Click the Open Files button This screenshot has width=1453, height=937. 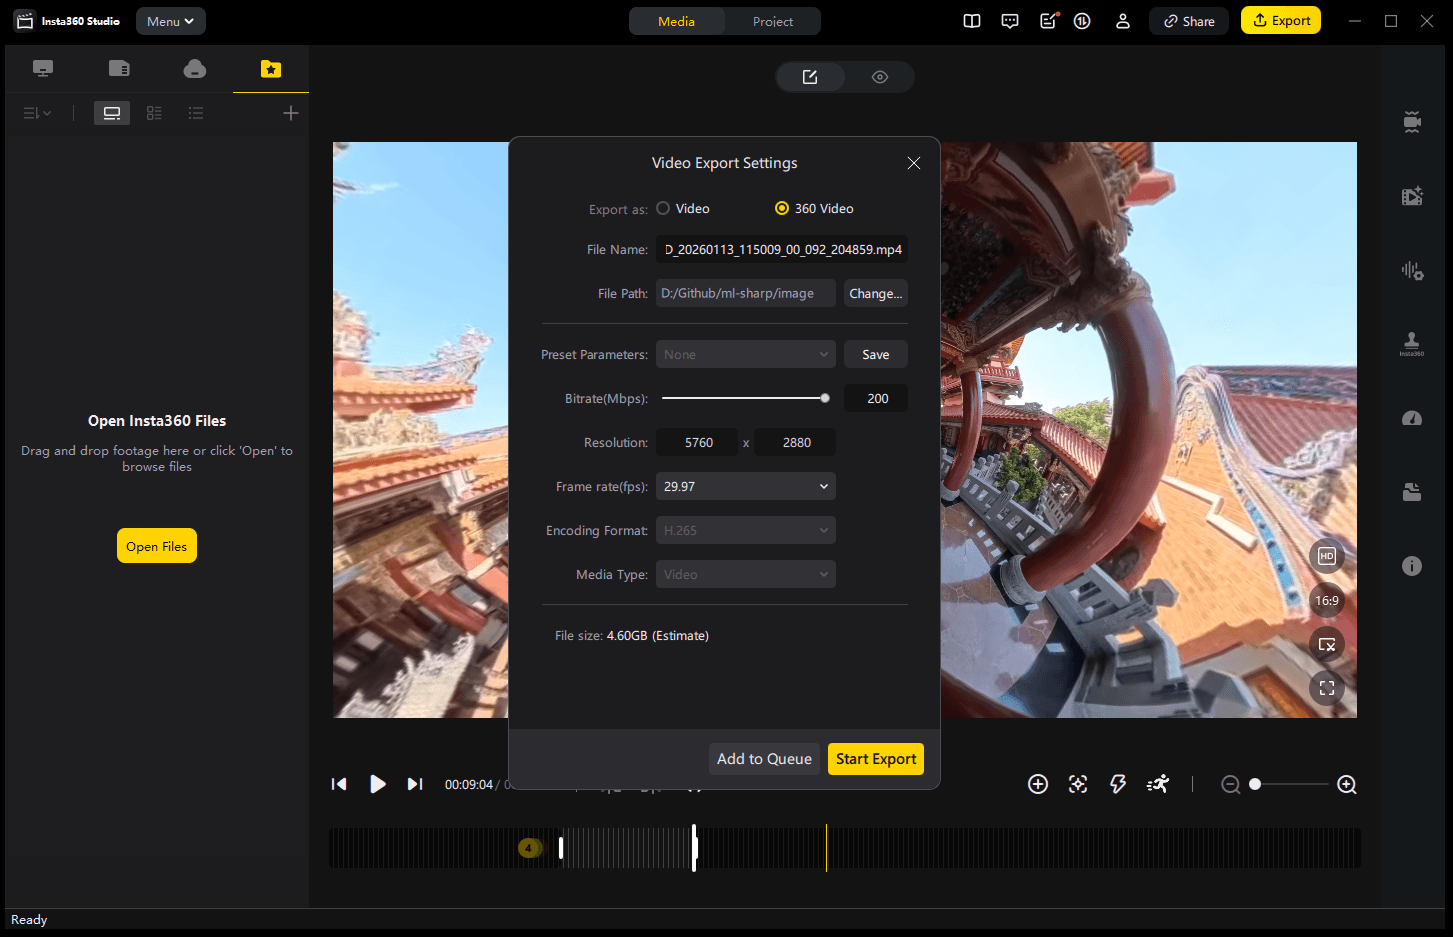(x=156, y=545)
